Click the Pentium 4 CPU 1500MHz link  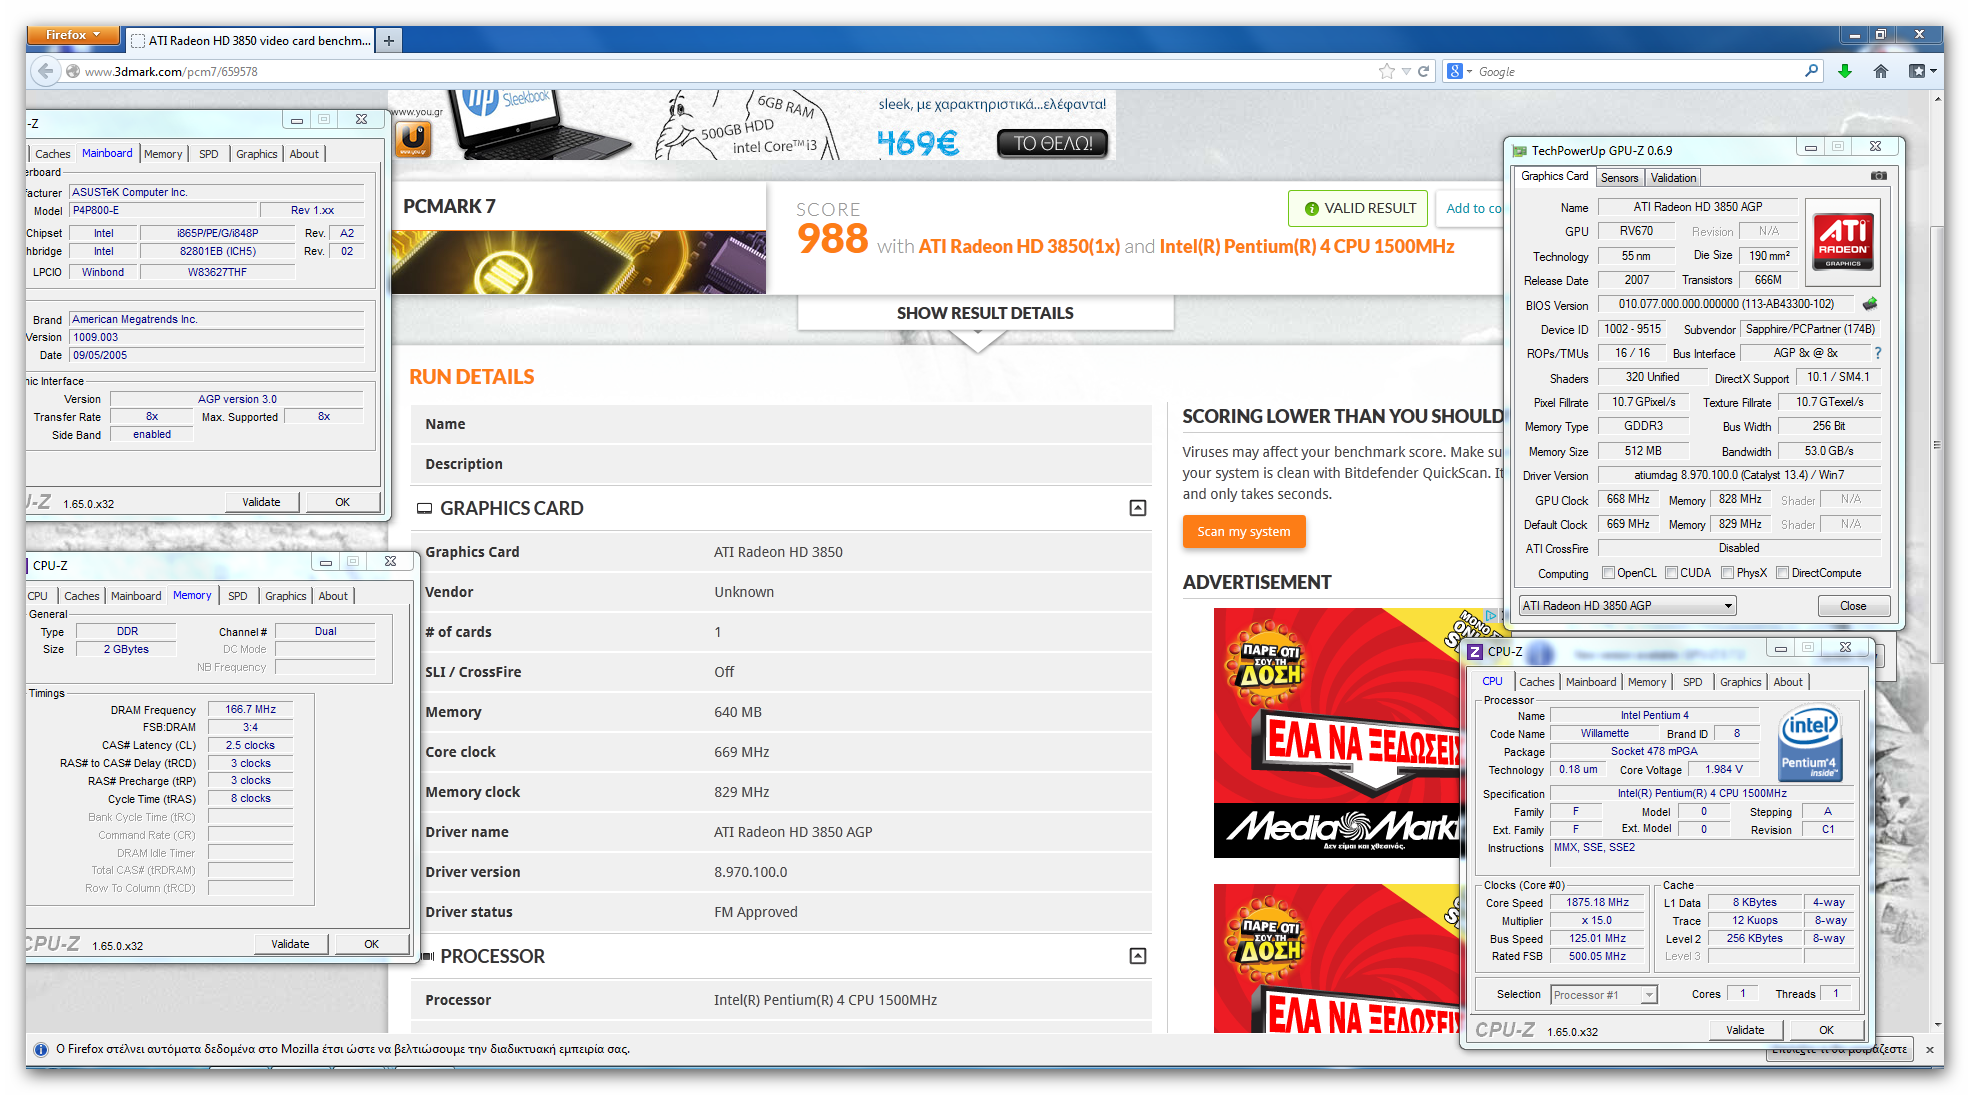pyautogui.click(x=1306, y=246)
